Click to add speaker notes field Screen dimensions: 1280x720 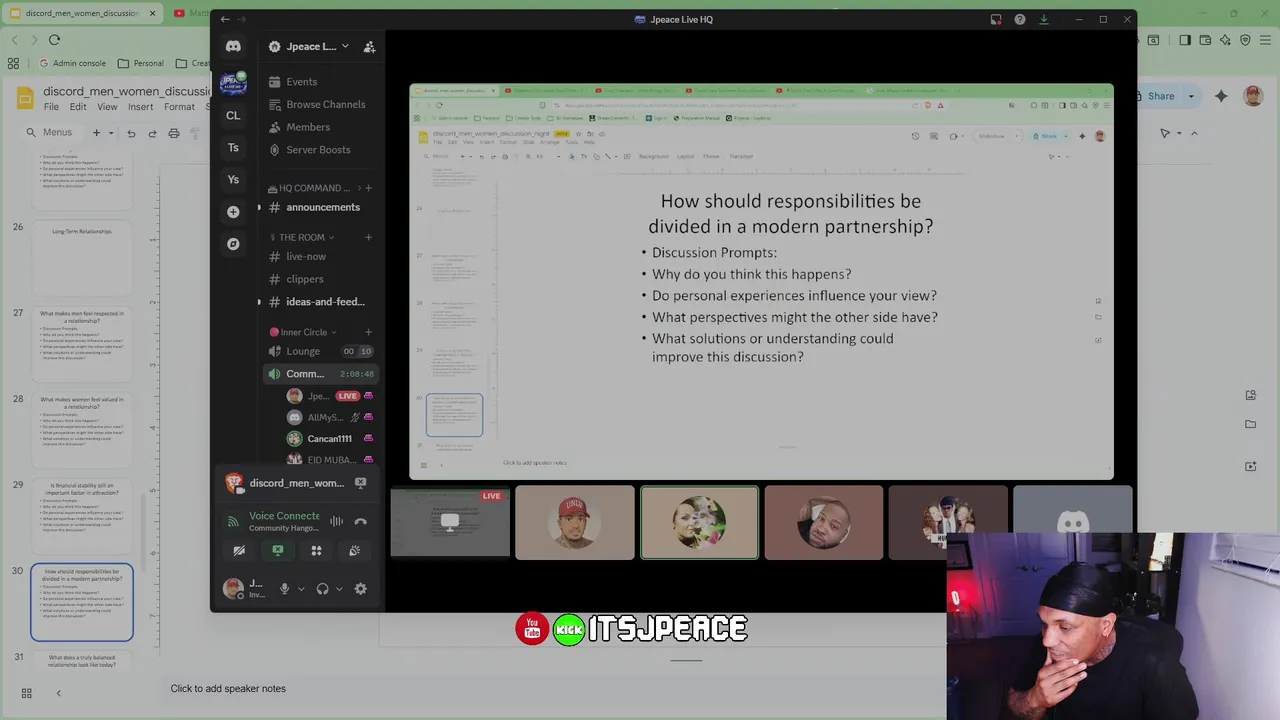228,688
